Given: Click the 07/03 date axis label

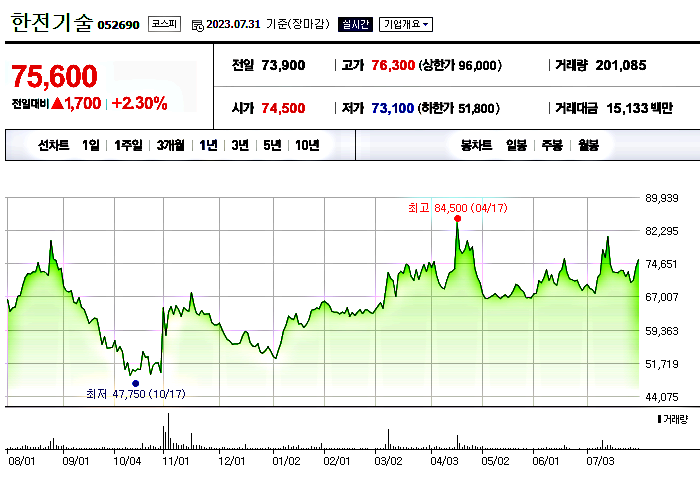Looking at the screenshot, I should (600, 461).
